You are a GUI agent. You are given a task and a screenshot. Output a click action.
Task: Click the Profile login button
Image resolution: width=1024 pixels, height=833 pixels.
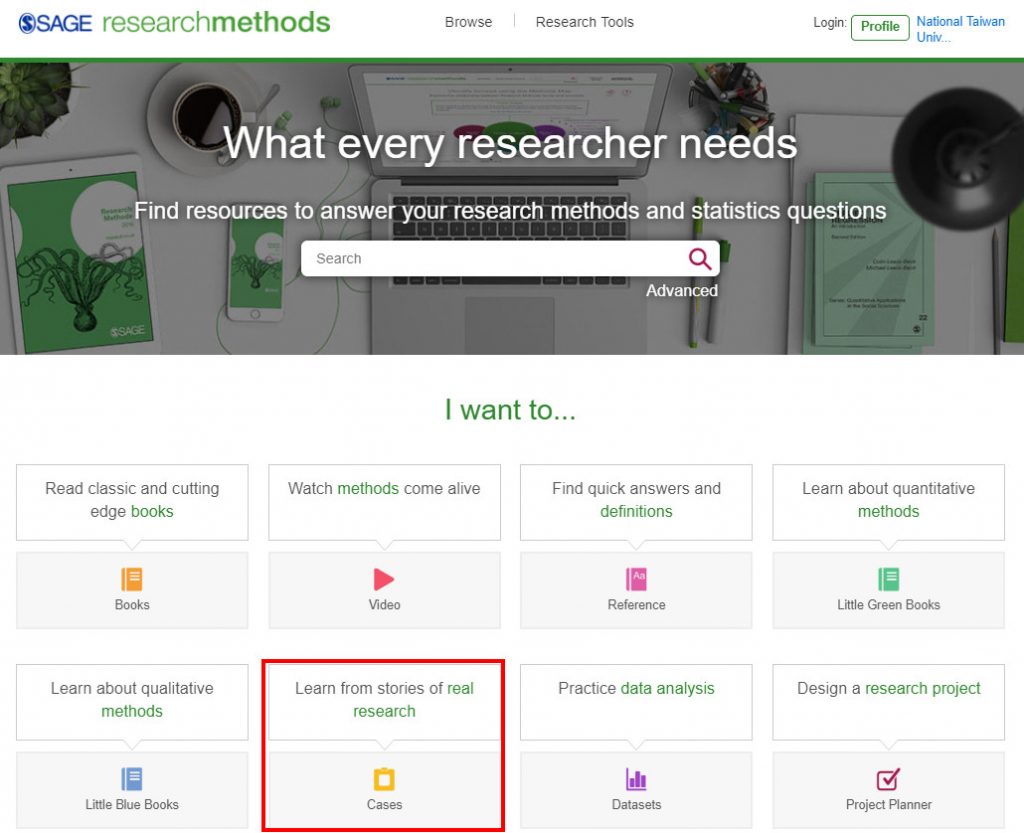click(880, 27)
